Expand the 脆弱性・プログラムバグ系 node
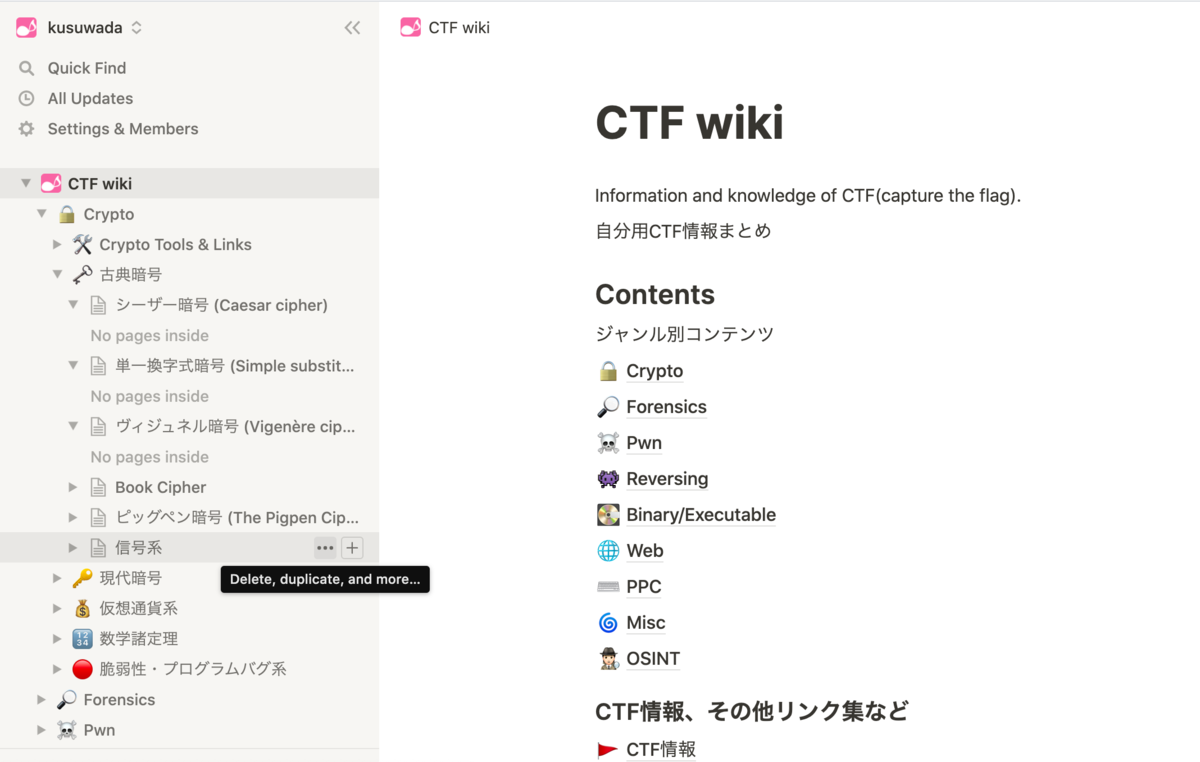Screen dimensions: 1200x762 tap(57, 669)
